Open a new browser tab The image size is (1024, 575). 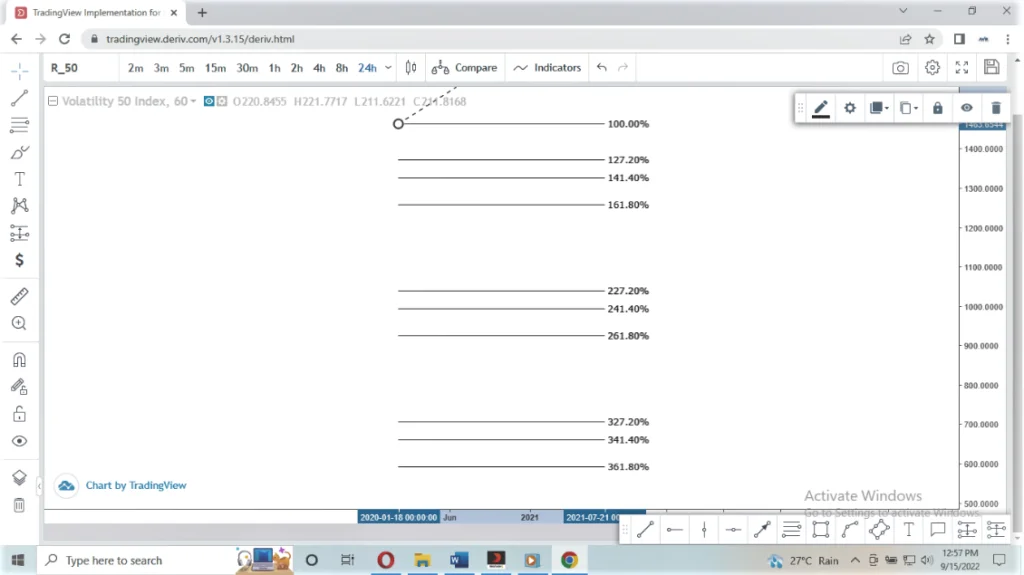pyautogui.click(x=202, y=12)
